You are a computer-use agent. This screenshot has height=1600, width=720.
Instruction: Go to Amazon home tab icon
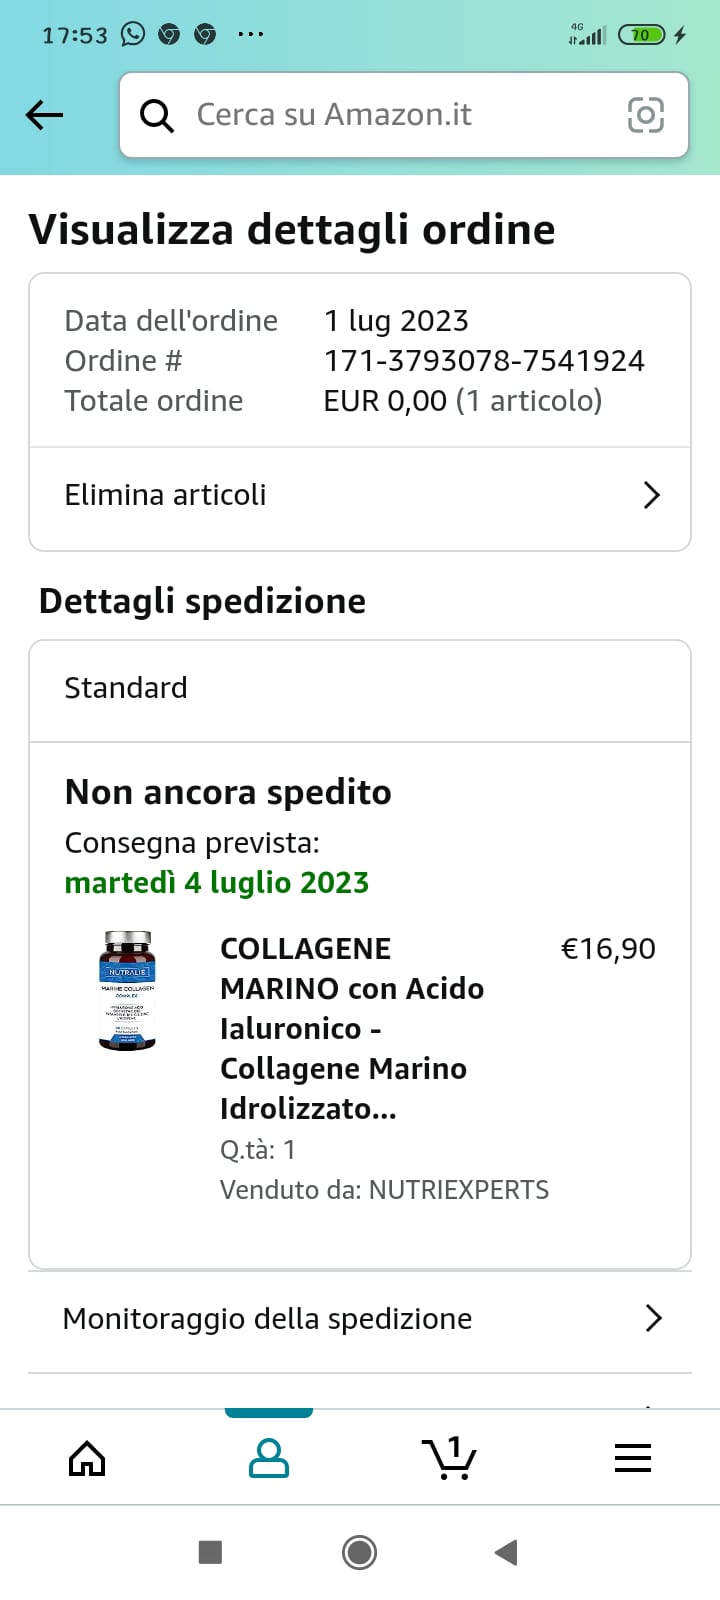click(x=87, y=1458)
